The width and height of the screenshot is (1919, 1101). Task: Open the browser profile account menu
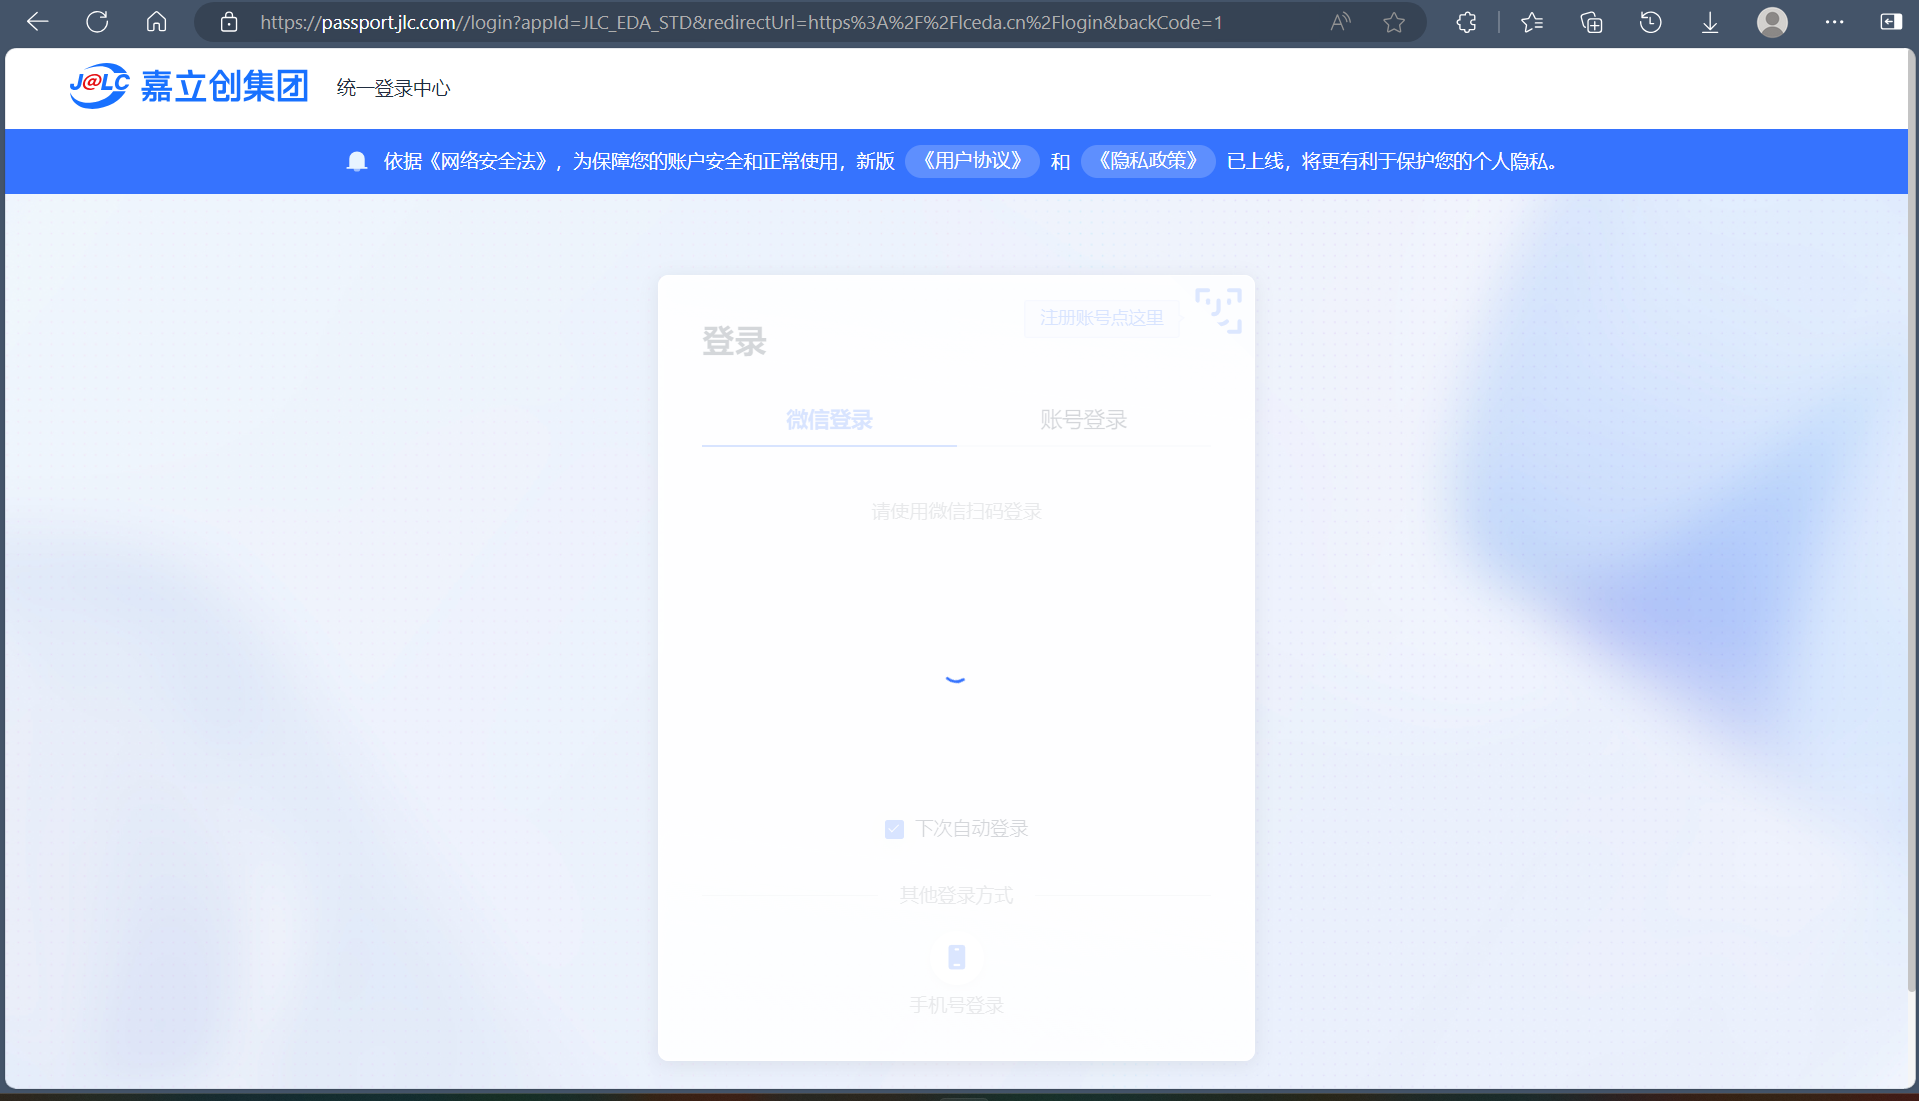pos(1772,22)
